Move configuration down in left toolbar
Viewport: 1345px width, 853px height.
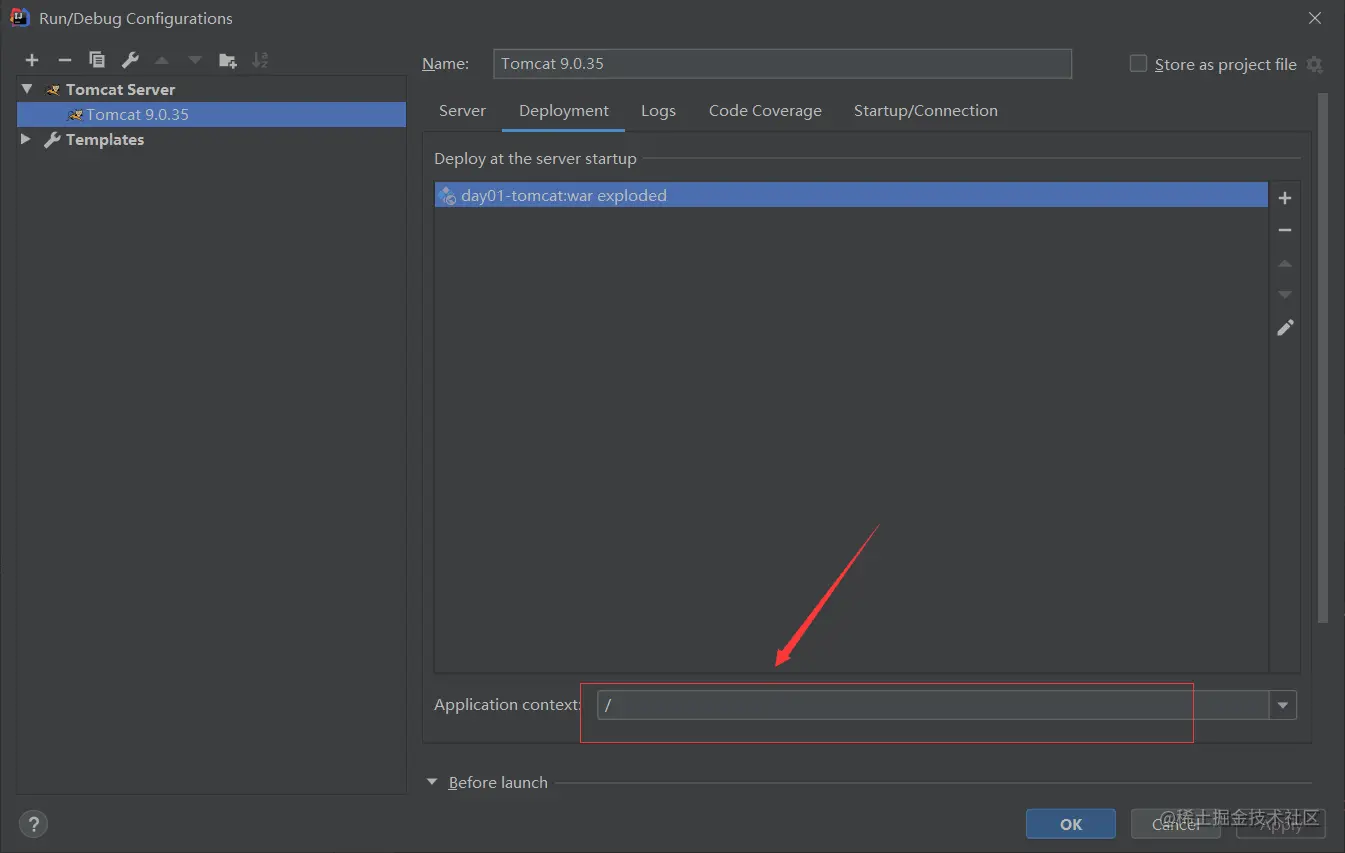tap(195, 60)
